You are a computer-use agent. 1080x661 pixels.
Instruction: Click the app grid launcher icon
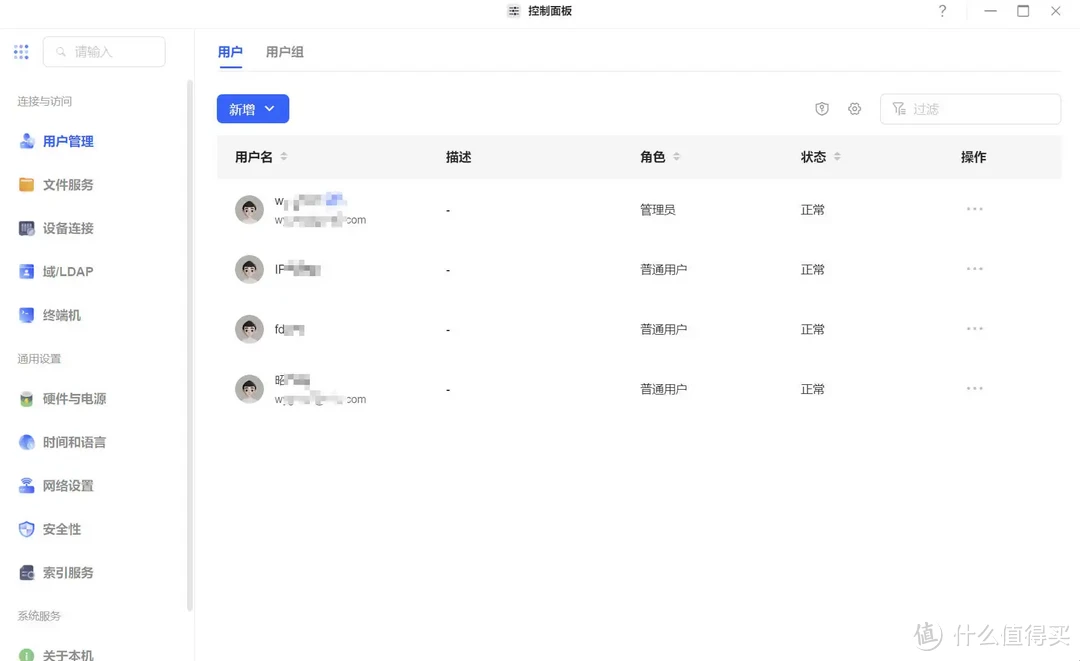pyautogui.click(x=21, y=51)
